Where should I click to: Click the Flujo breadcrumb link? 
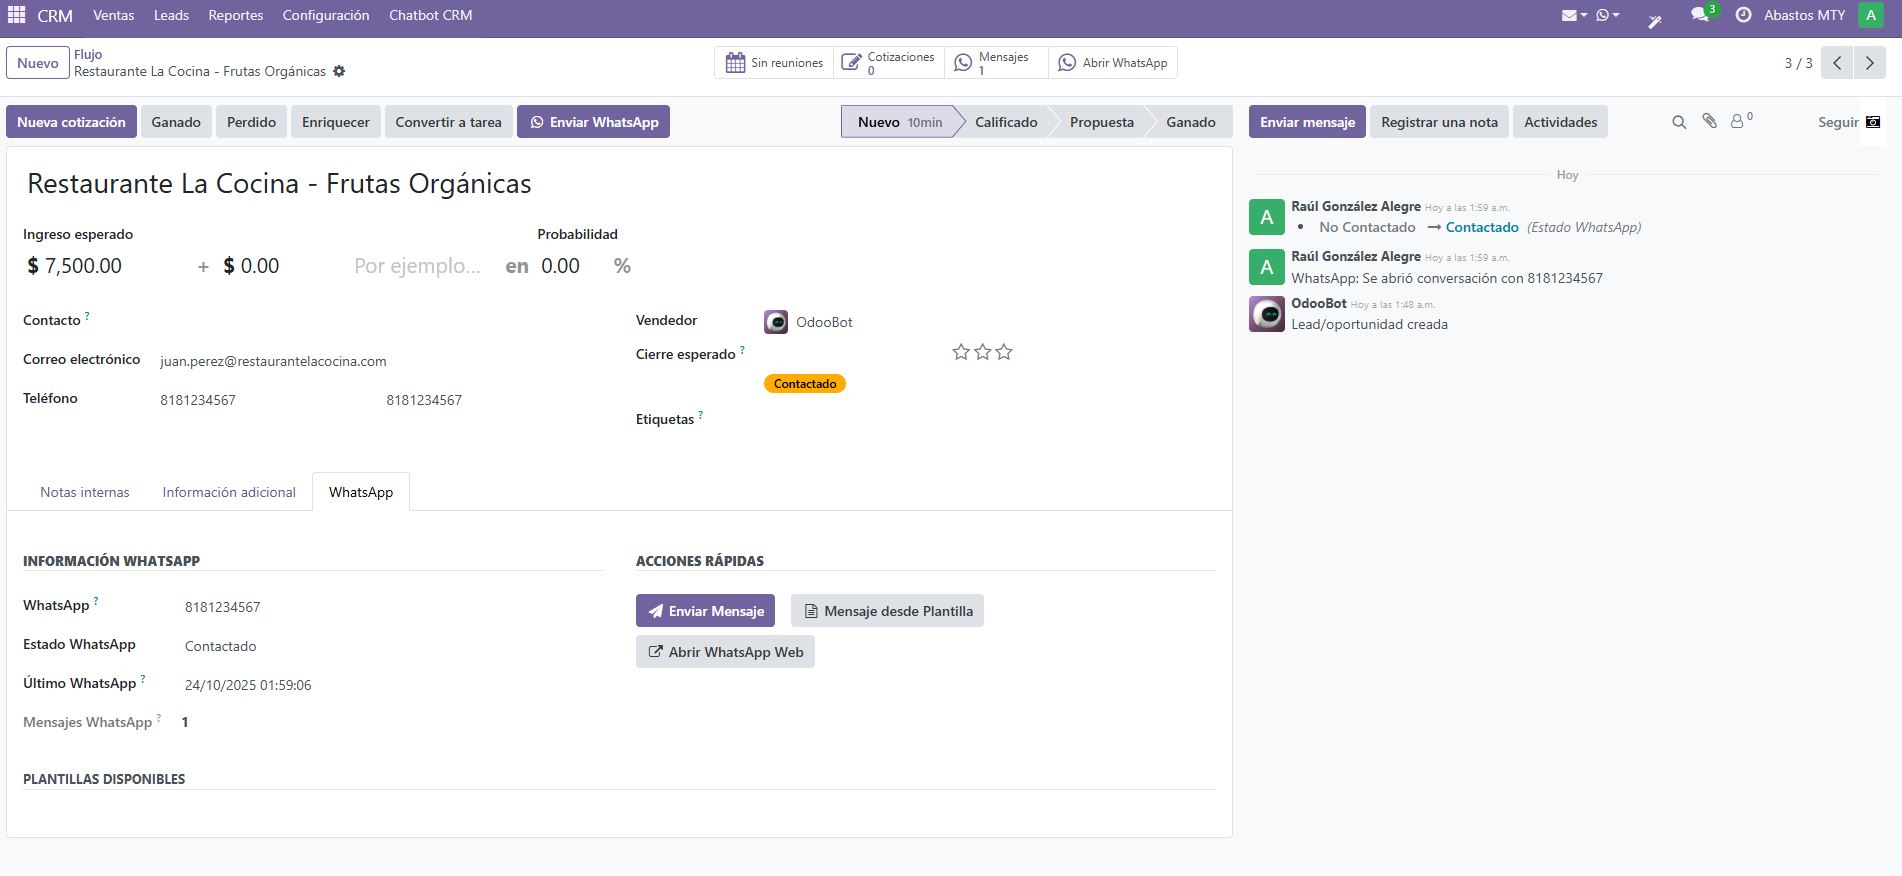(88, 54)
